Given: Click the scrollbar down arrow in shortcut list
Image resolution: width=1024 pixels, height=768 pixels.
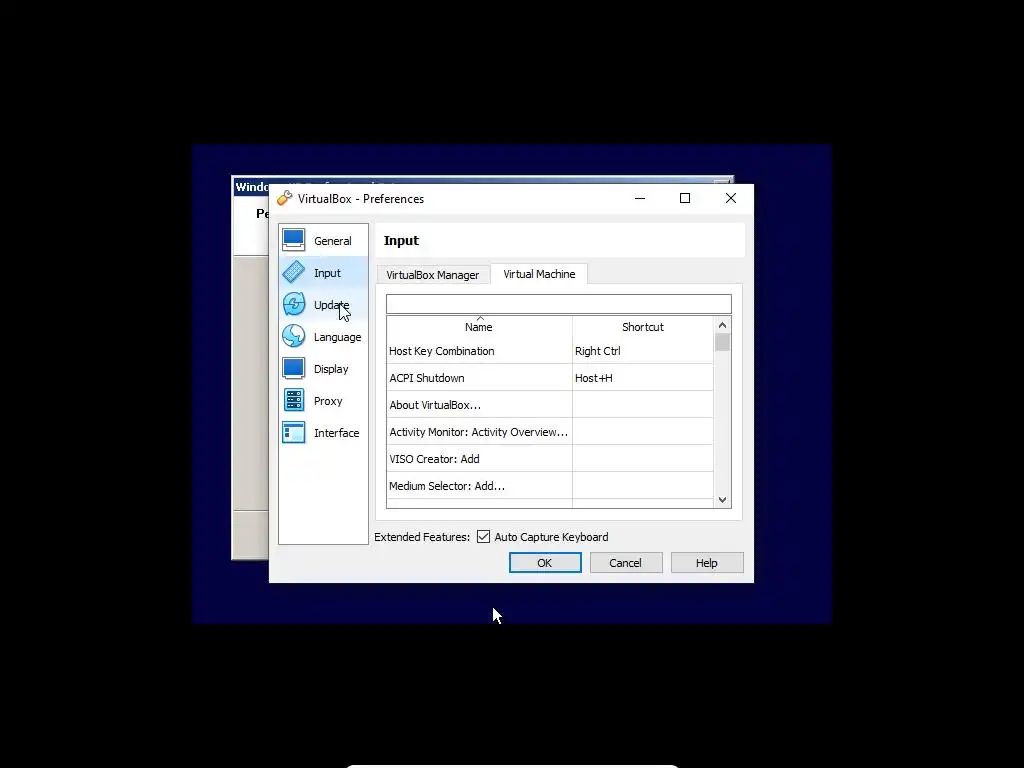Looking at the screenshot, I should point(722,500).
